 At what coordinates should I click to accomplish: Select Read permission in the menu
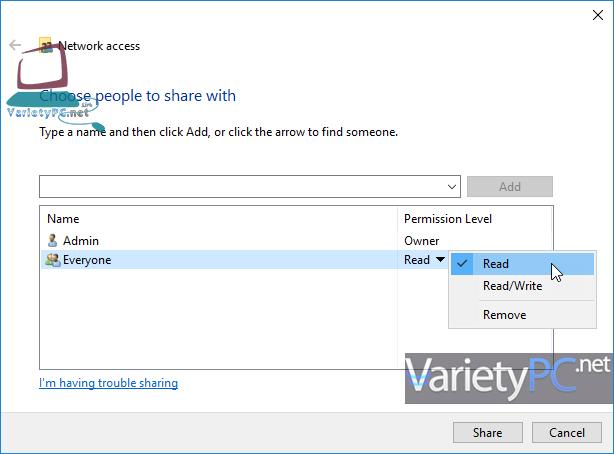(496, 264)
